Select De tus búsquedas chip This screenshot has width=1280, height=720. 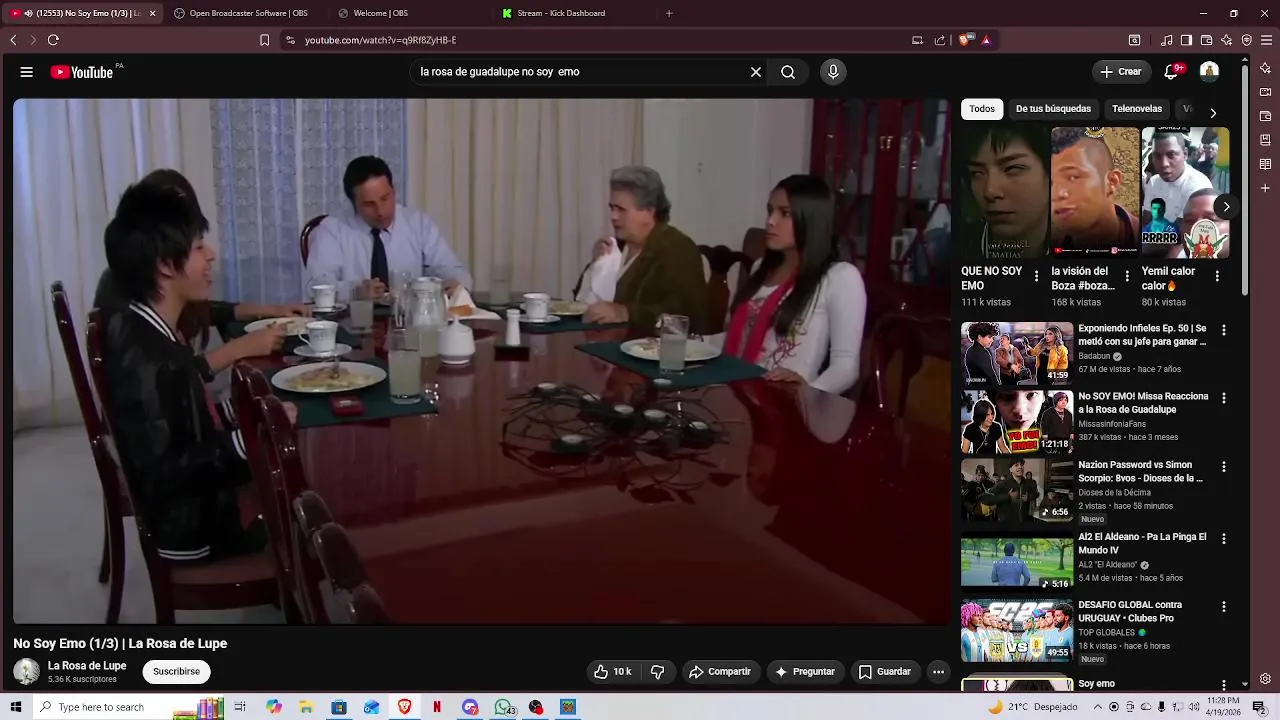click(x=1053, y=109)
